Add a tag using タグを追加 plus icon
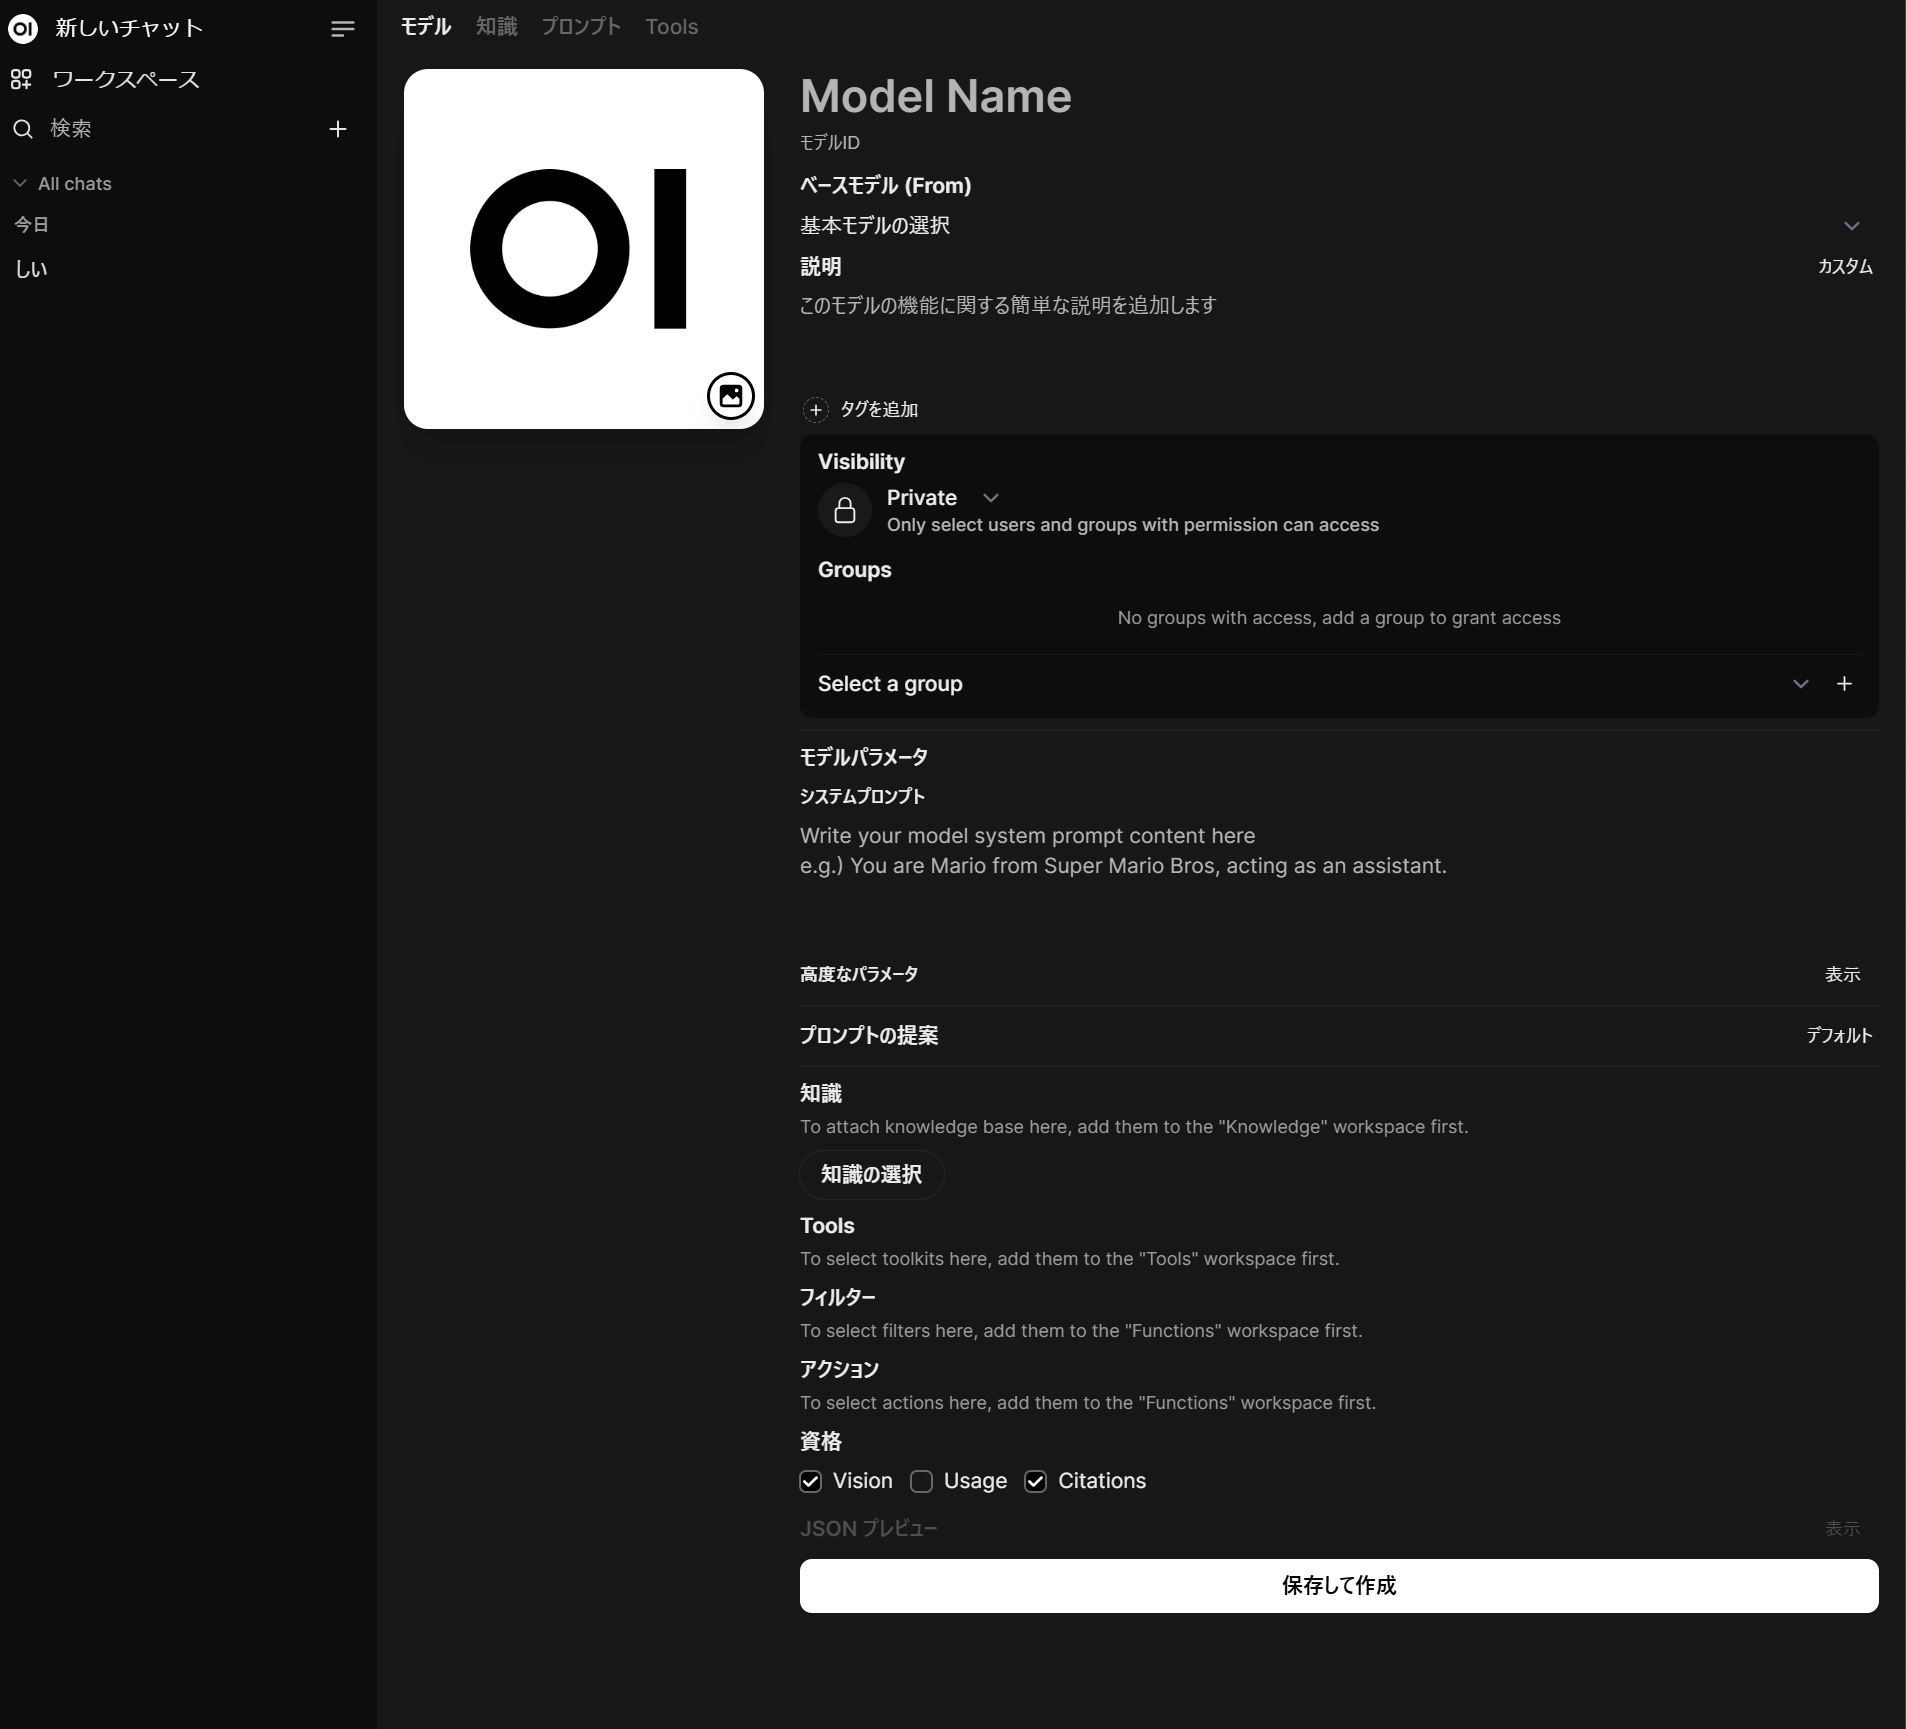This screenshot has width=1906, height=1729. tap(816, 410)
